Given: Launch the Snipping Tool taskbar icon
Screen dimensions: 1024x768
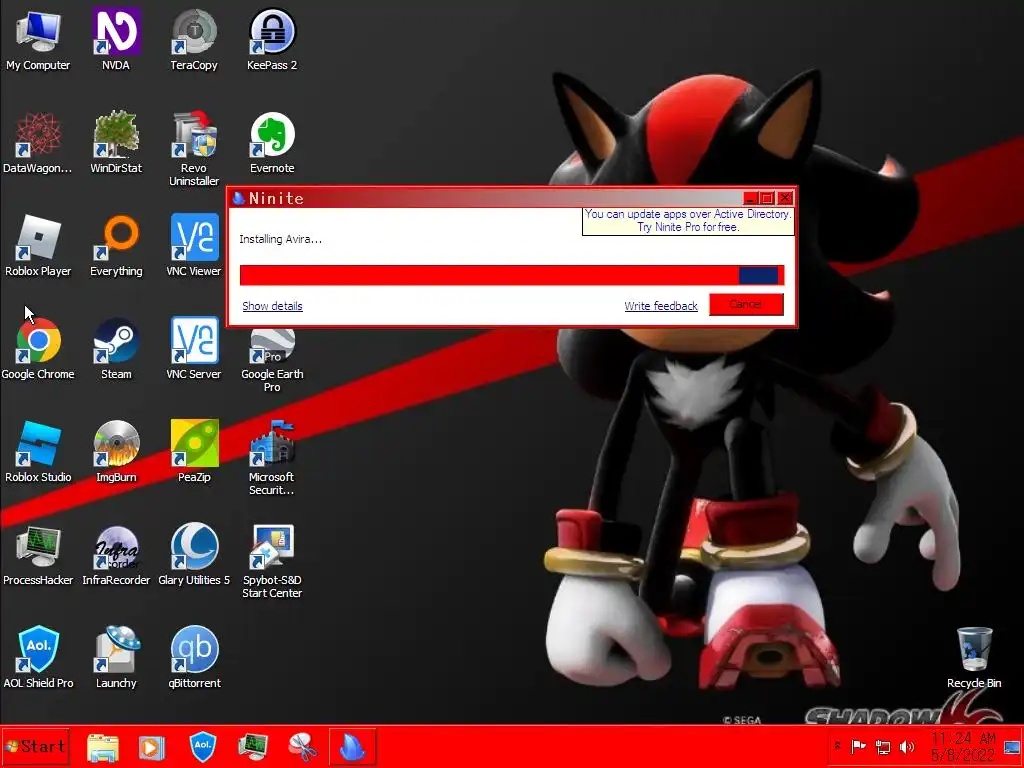Looking at the screenshot, I should pyautogui.click(x=303, y=747).
